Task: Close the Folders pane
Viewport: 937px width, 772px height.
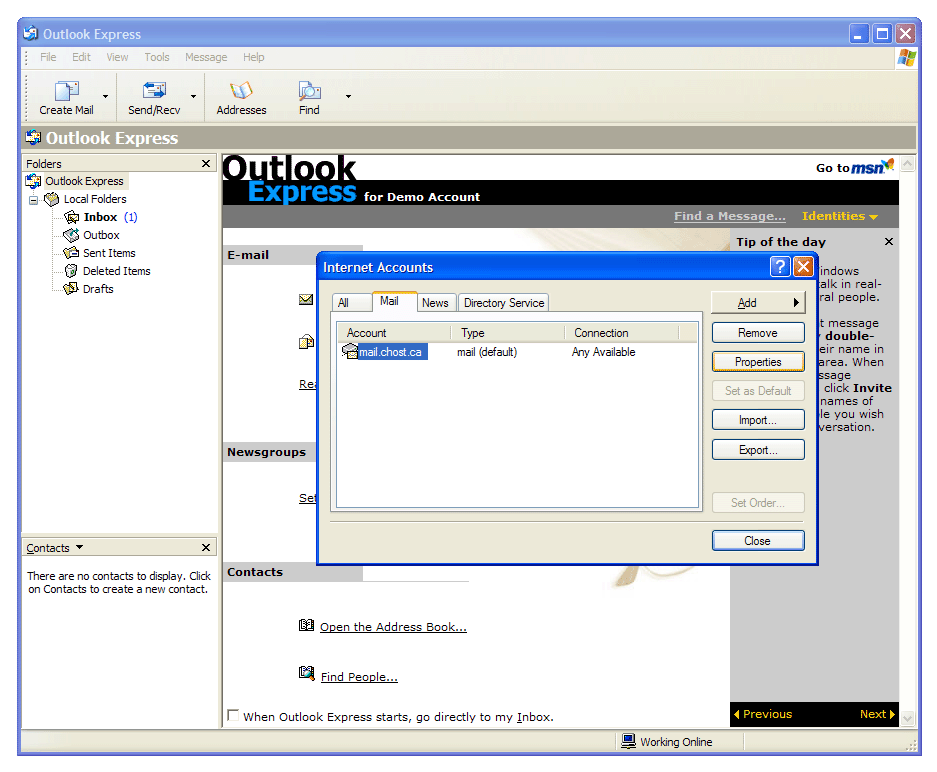Action: click(x=206, y=163)
